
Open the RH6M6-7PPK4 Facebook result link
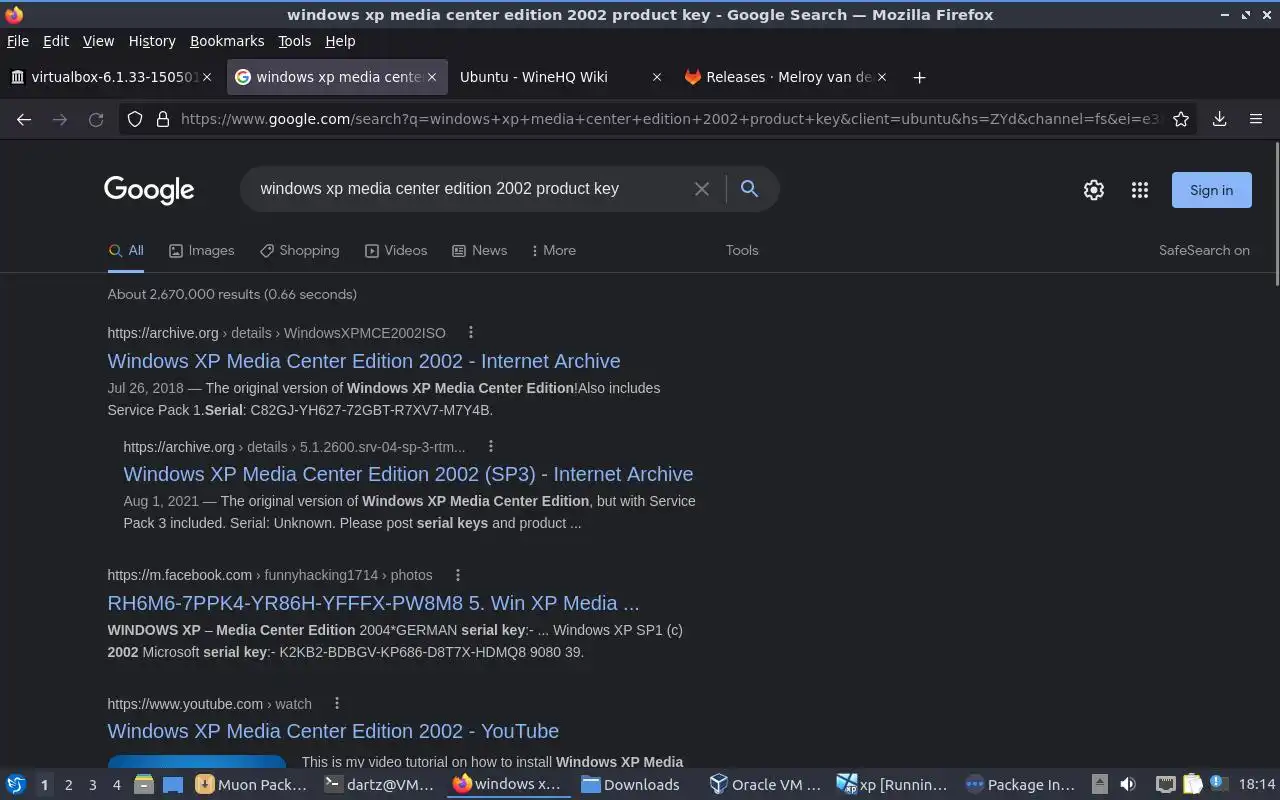click(373, 603)
